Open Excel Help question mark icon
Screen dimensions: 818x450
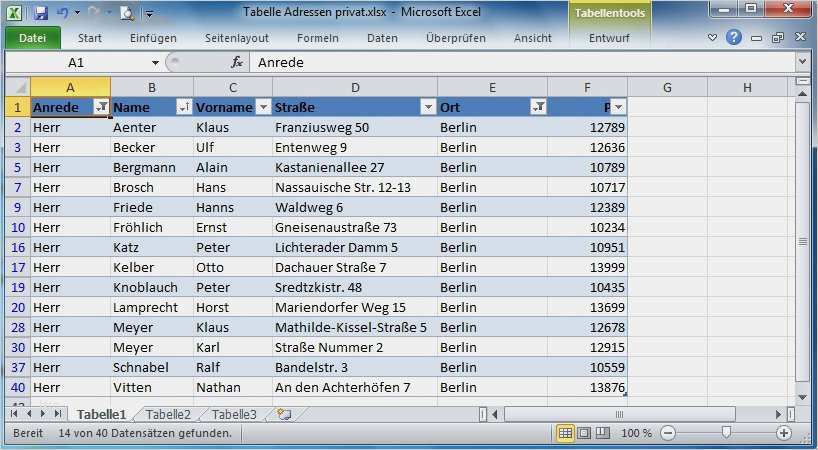[x=734, y=38]
